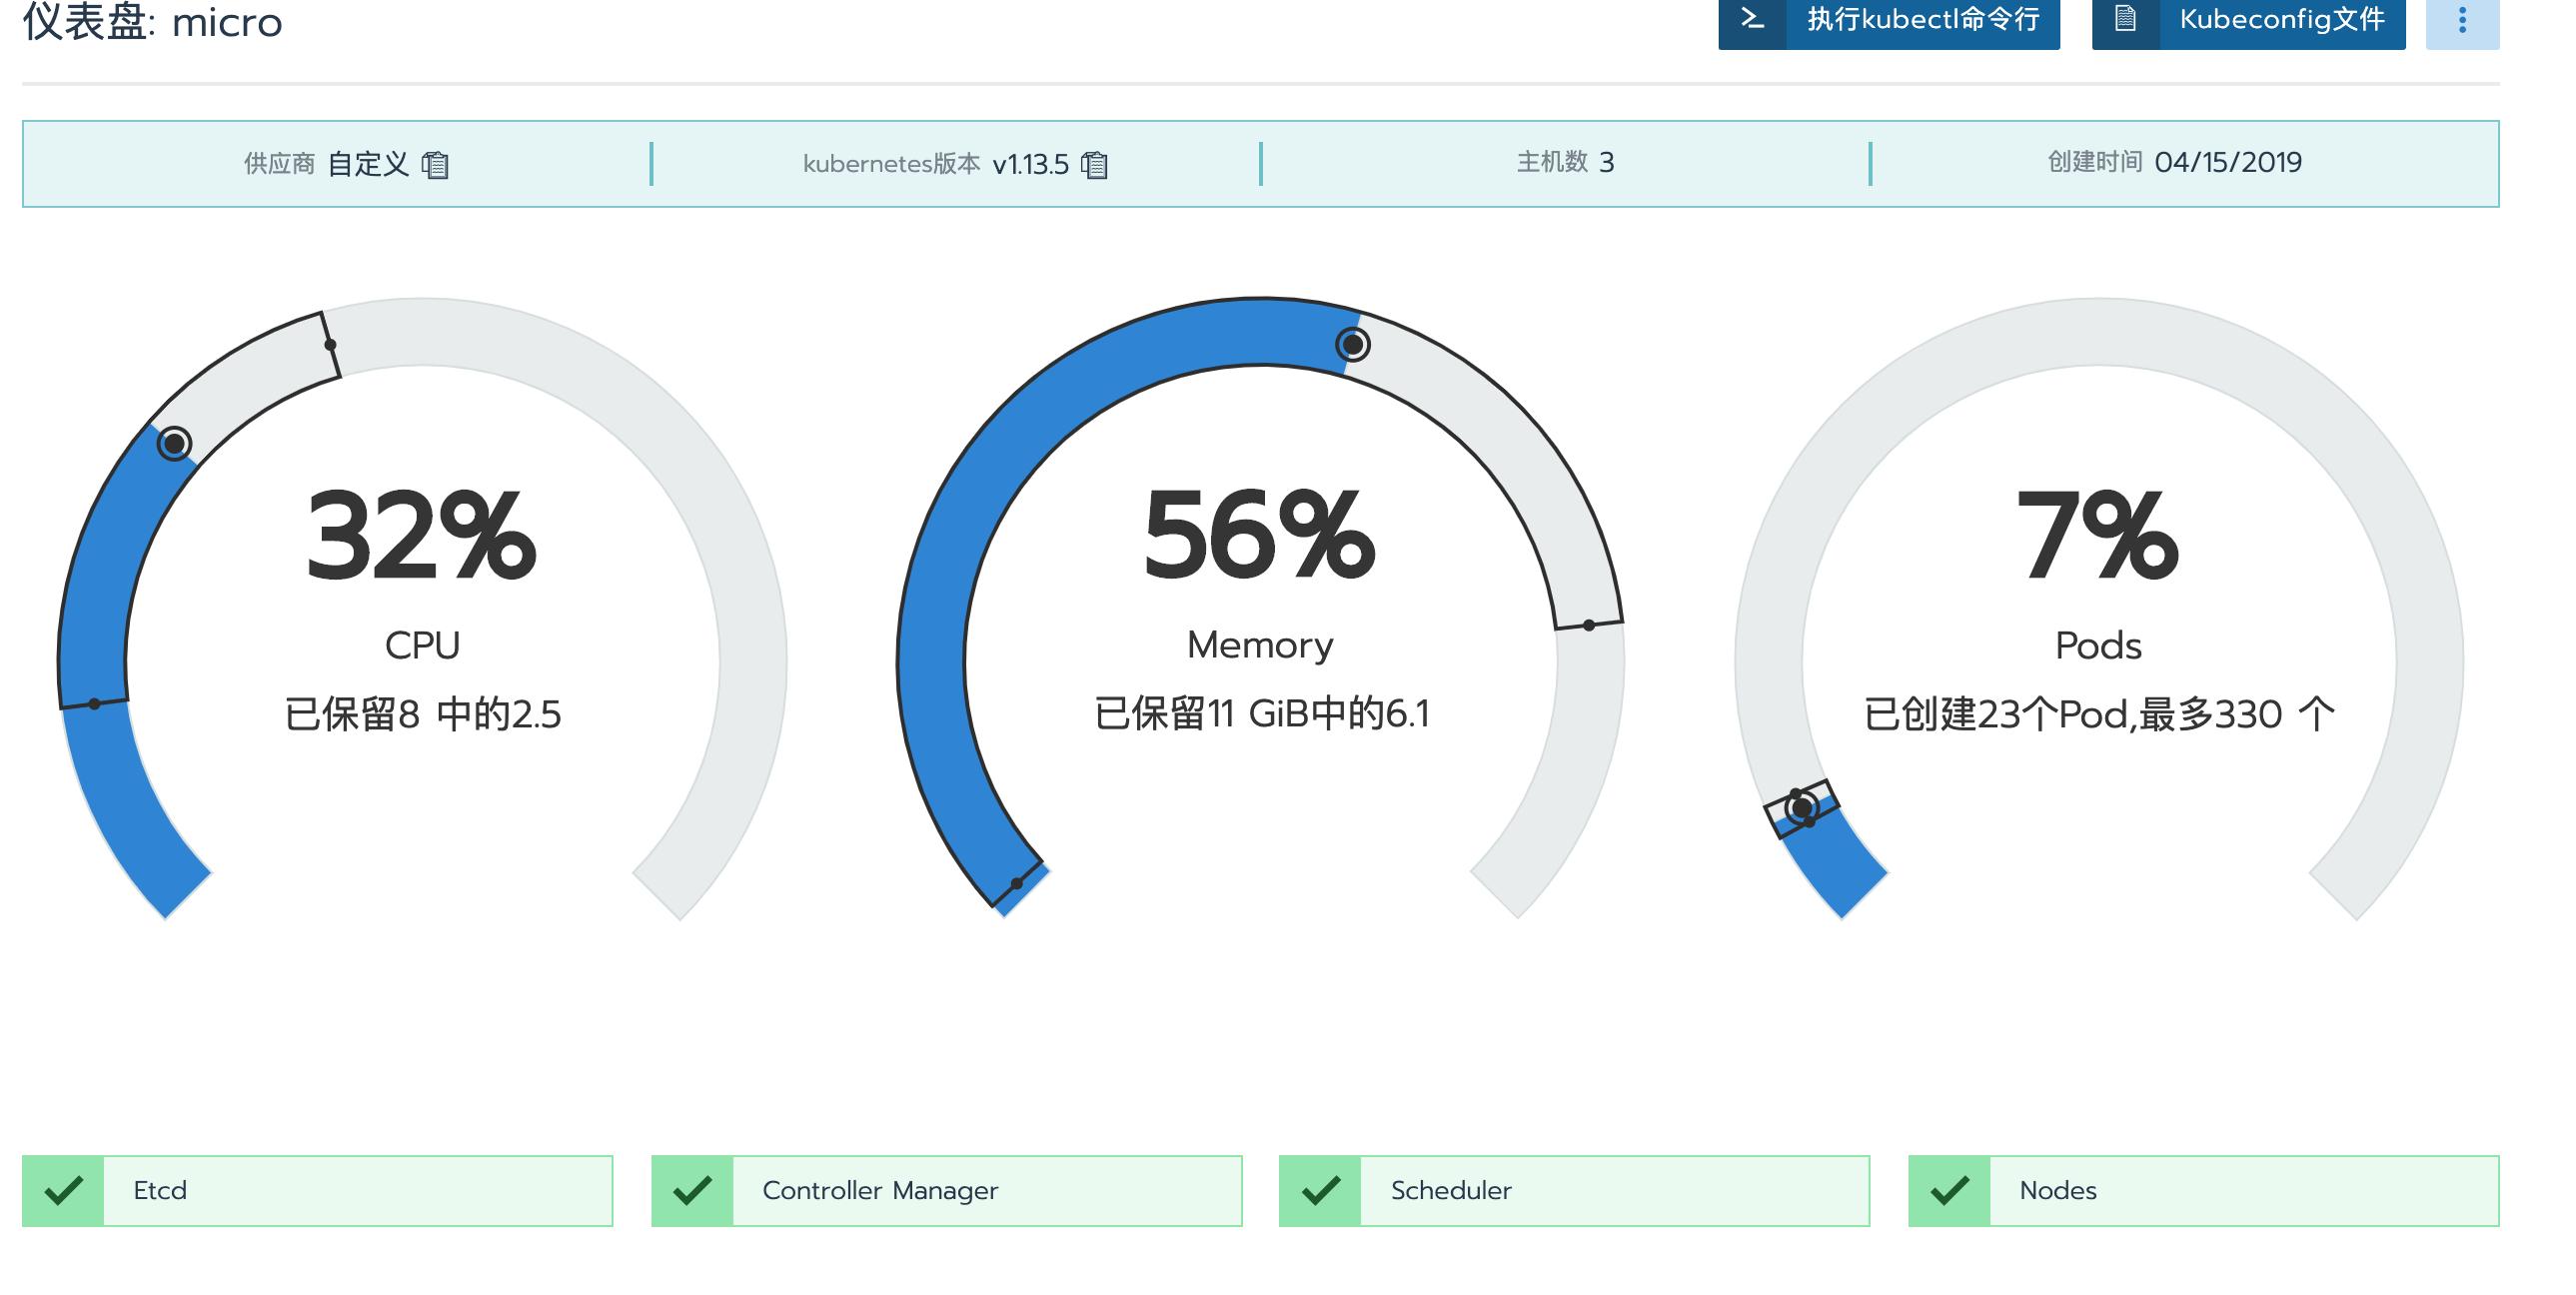Select the Etcd status label
2576x1295 pixels.
[160, 1190]
